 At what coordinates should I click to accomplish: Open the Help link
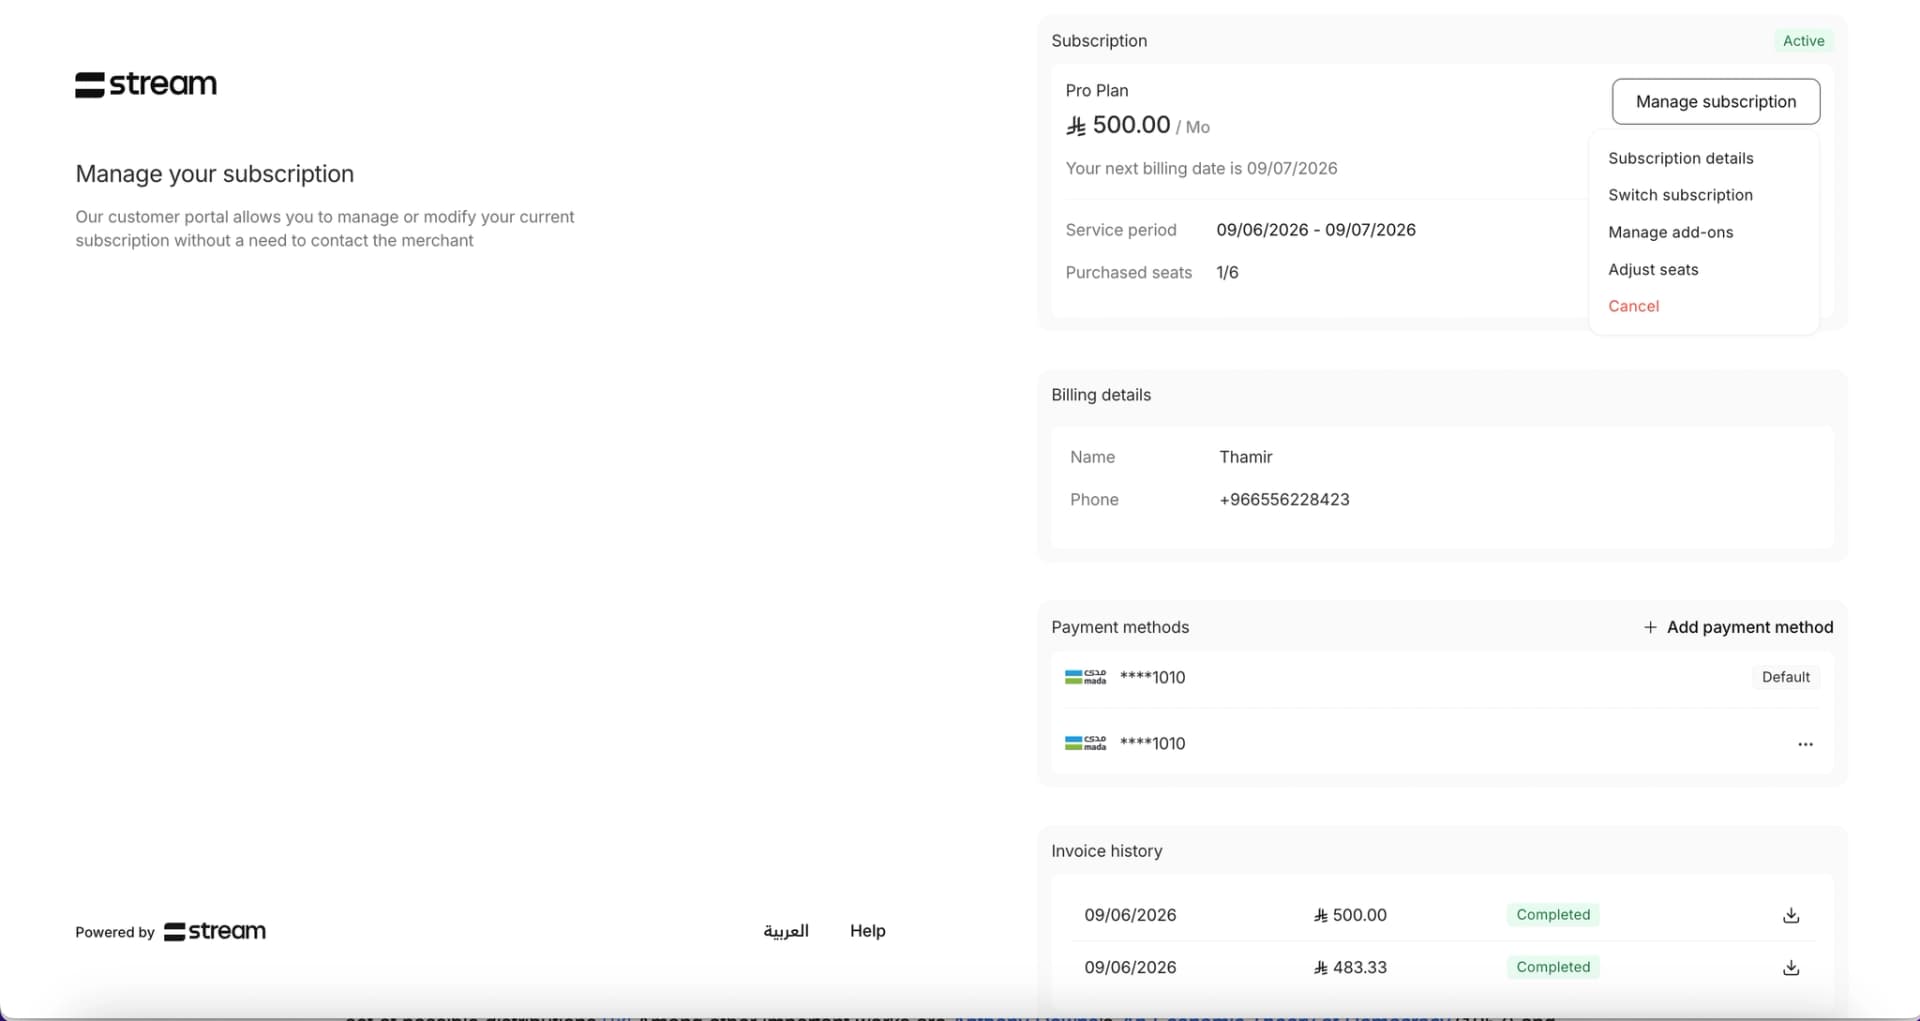pyautogui.click(x=867, y=931)
